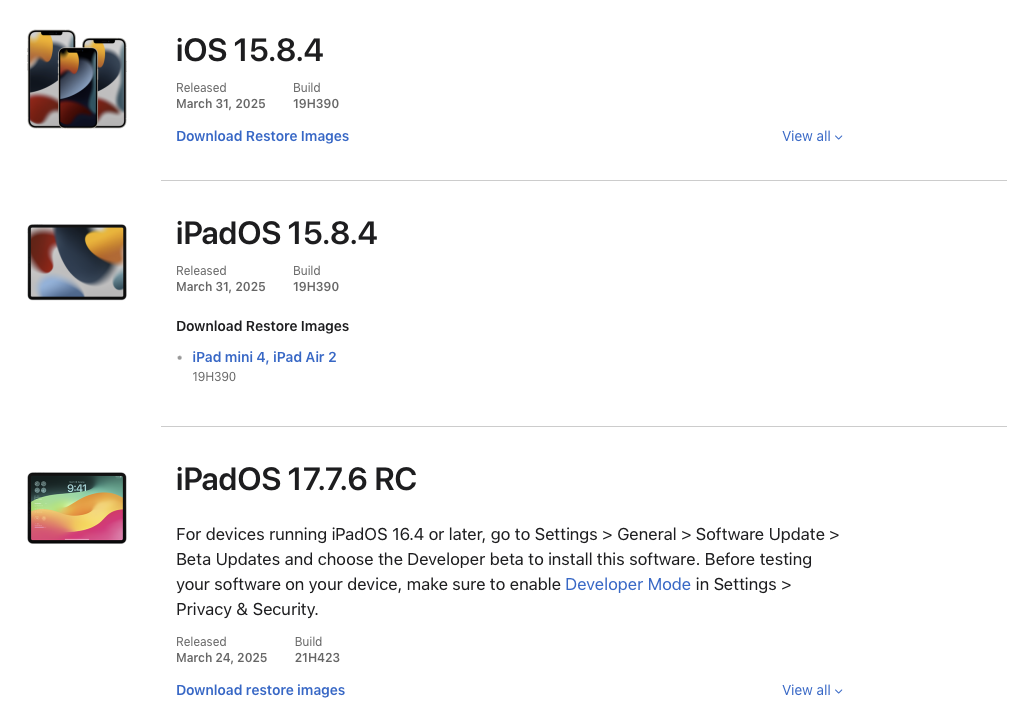
Task: Click the build number 21H423
Action: [317, 657]
